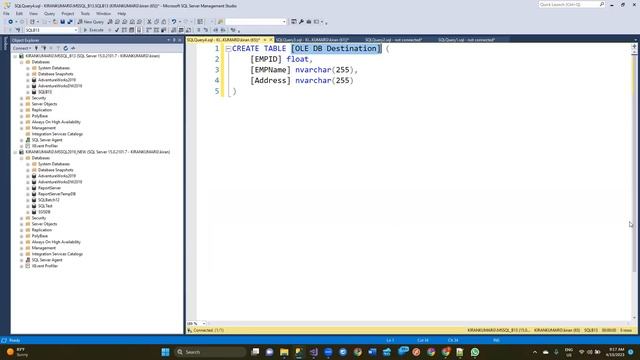The width and height of the screenshot is (640, 360).
Task: Click the Windows Start button
Action: pyautogui.click(x=165, y=352)
